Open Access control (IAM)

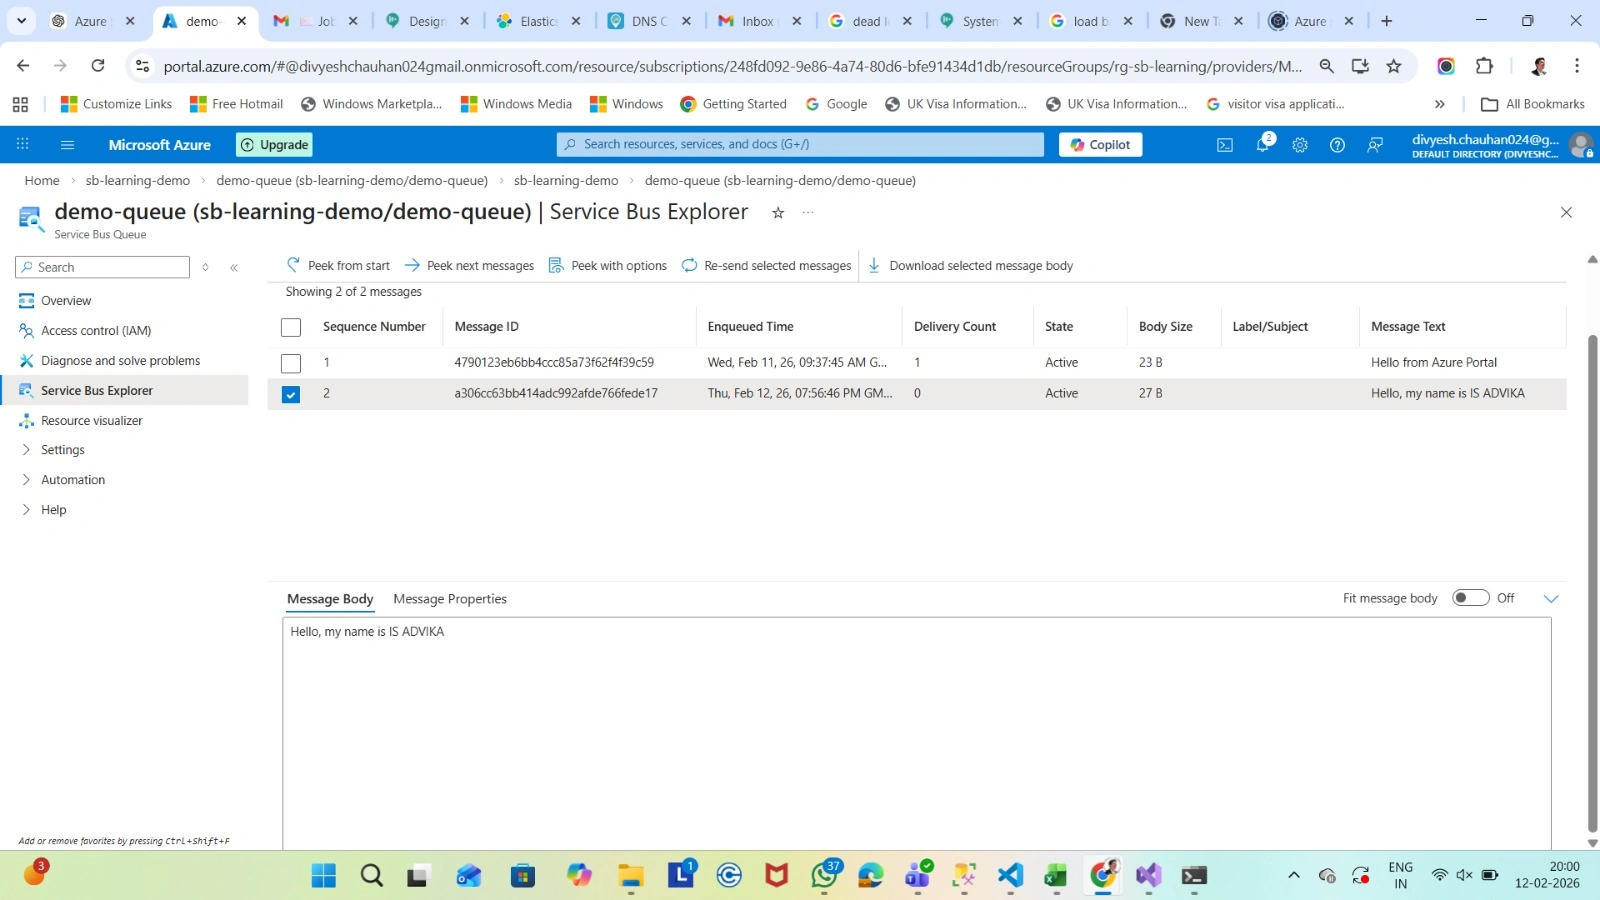pos(96,331)
